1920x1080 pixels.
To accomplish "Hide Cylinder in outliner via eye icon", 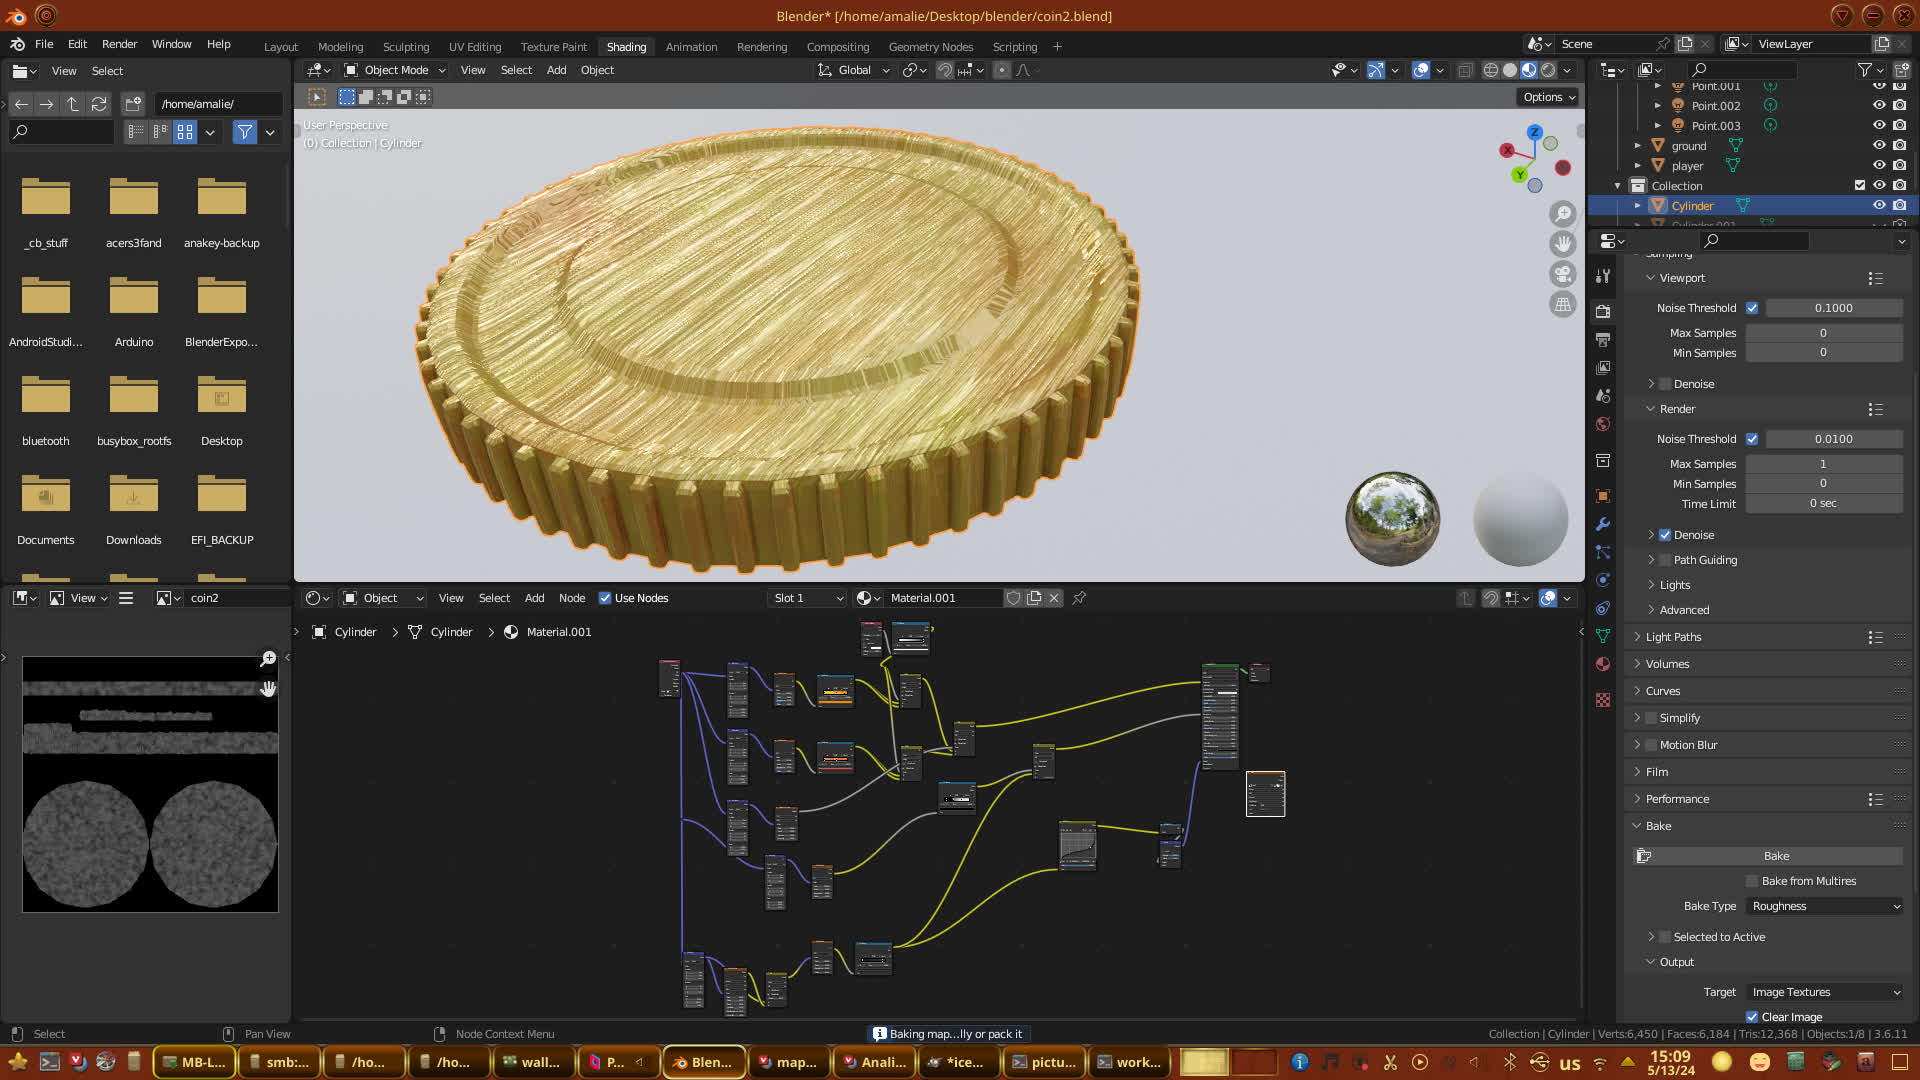I will pyautogui.click(x=1879, y=205).
